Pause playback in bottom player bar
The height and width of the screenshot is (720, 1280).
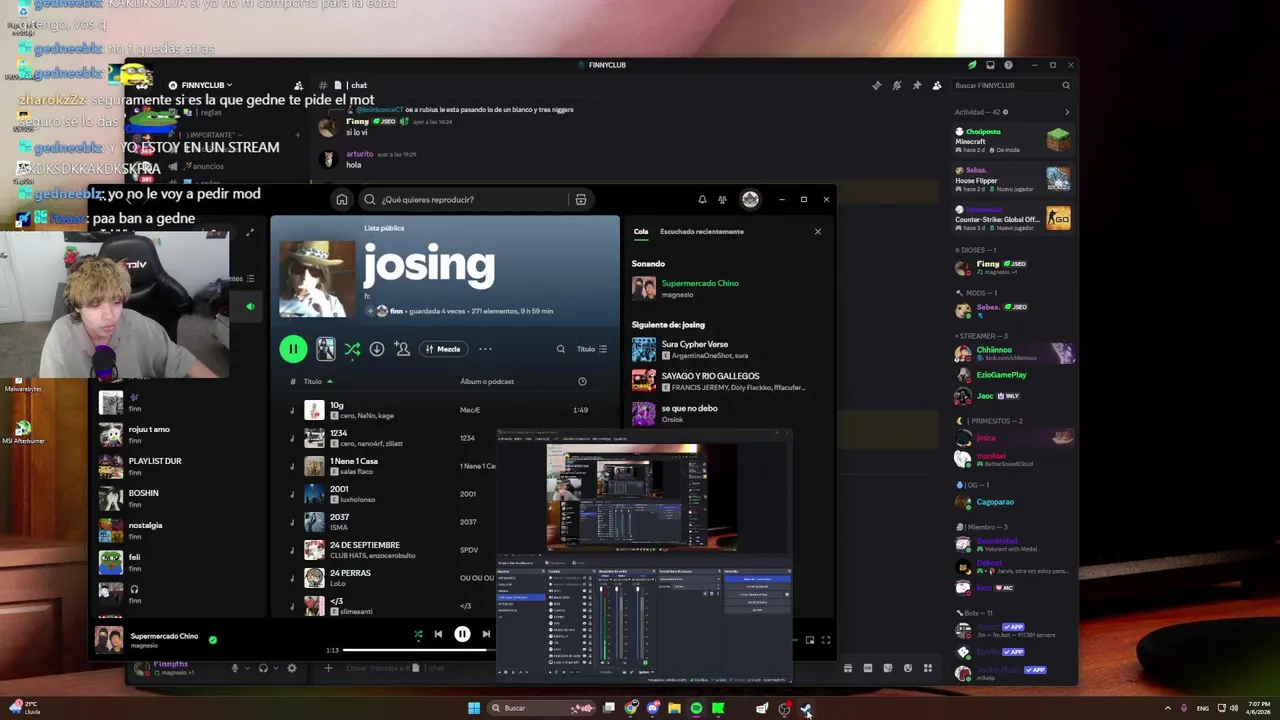pyautogui.click(x=462, y=634)
